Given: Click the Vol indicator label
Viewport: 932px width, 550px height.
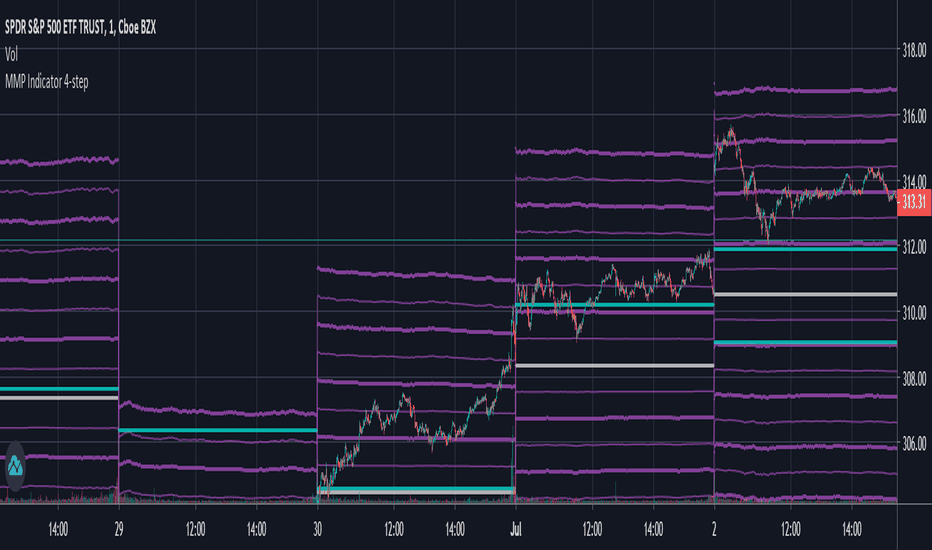Looking at the screenshot, I should [x=11, y=55].
